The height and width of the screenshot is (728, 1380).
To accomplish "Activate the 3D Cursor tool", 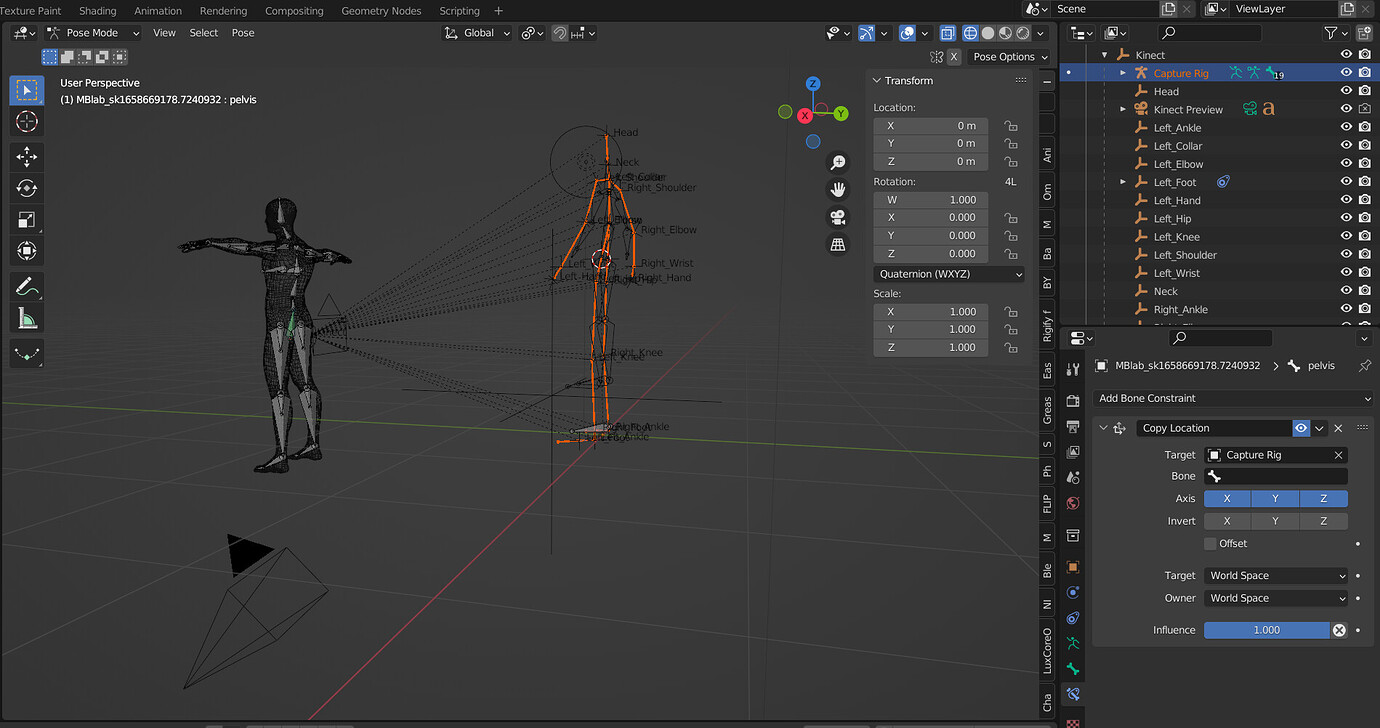I will coord(27,122).
